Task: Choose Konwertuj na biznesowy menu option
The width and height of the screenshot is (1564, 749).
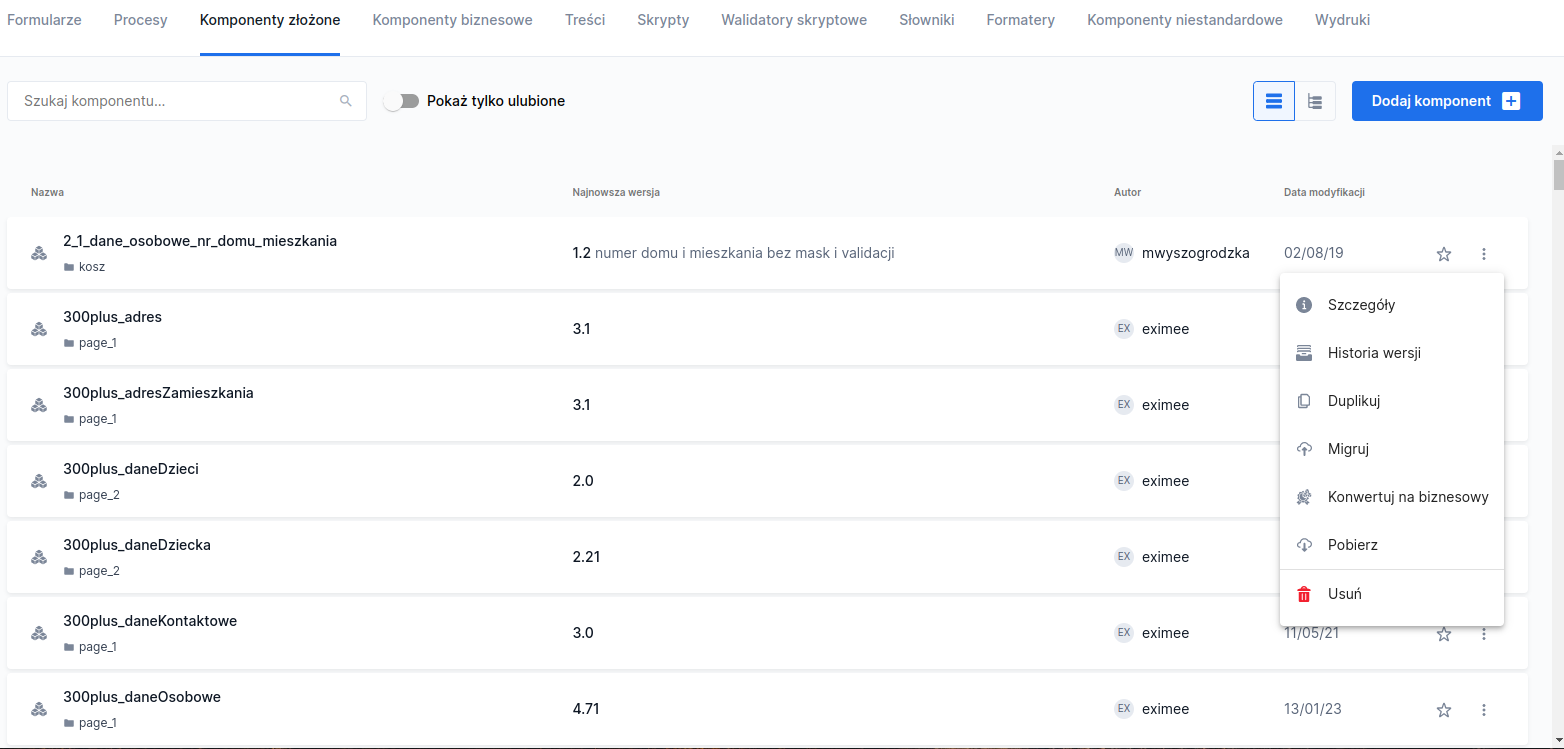Action: [1407, 497]
